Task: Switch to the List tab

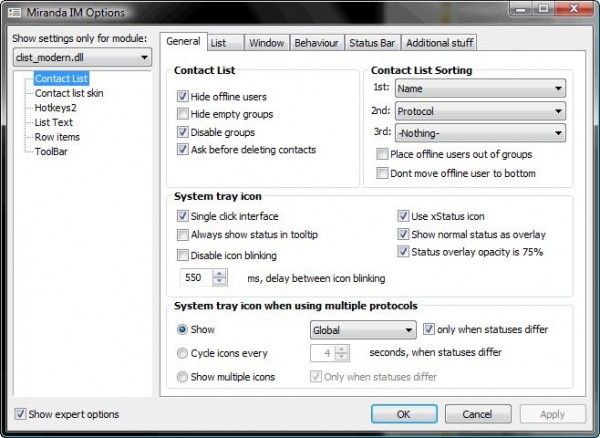Action: coord(225,43)
